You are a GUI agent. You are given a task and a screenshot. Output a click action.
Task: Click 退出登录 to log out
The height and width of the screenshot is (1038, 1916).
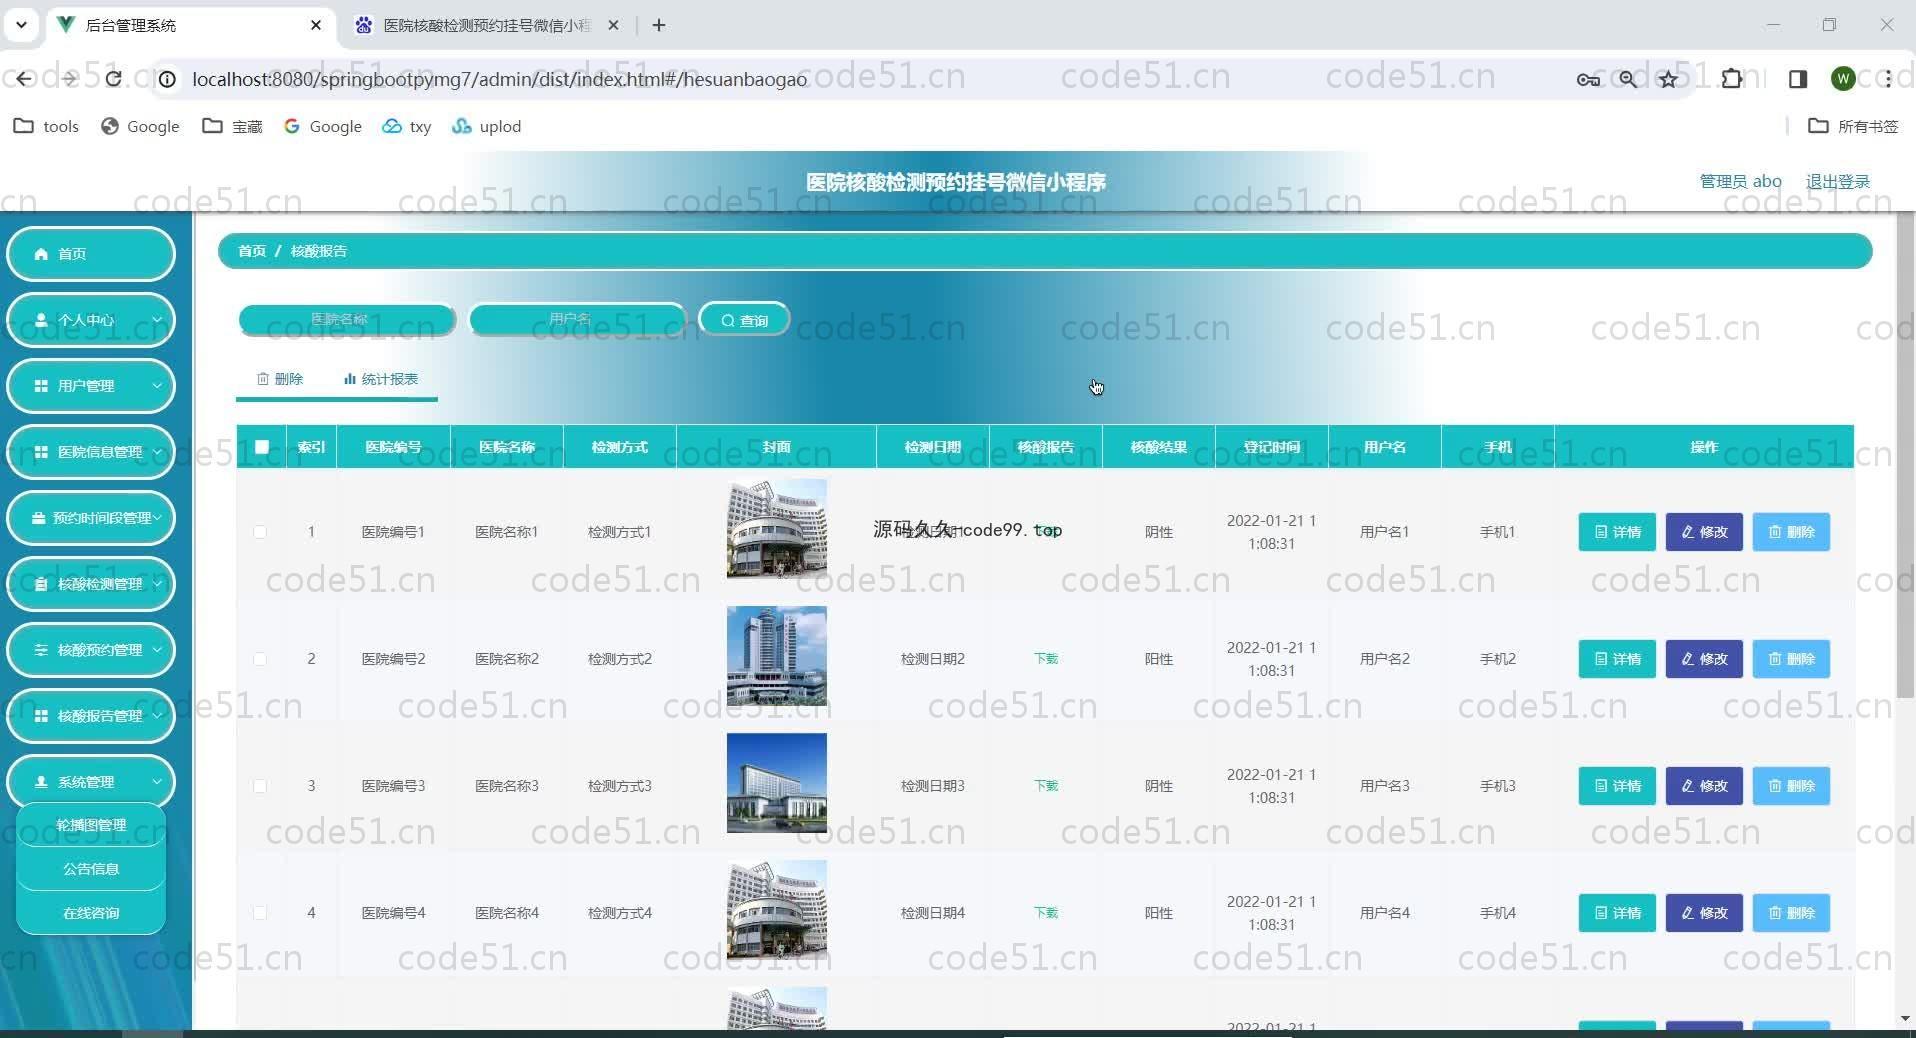1837,181
